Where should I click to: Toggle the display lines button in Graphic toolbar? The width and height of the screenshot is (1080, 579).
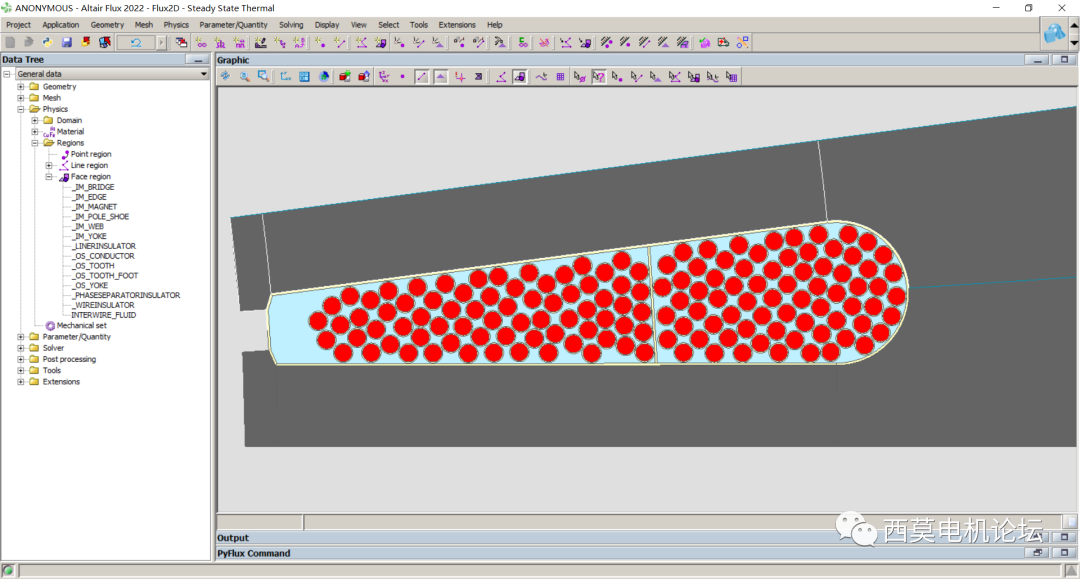[x=422, y=76]
